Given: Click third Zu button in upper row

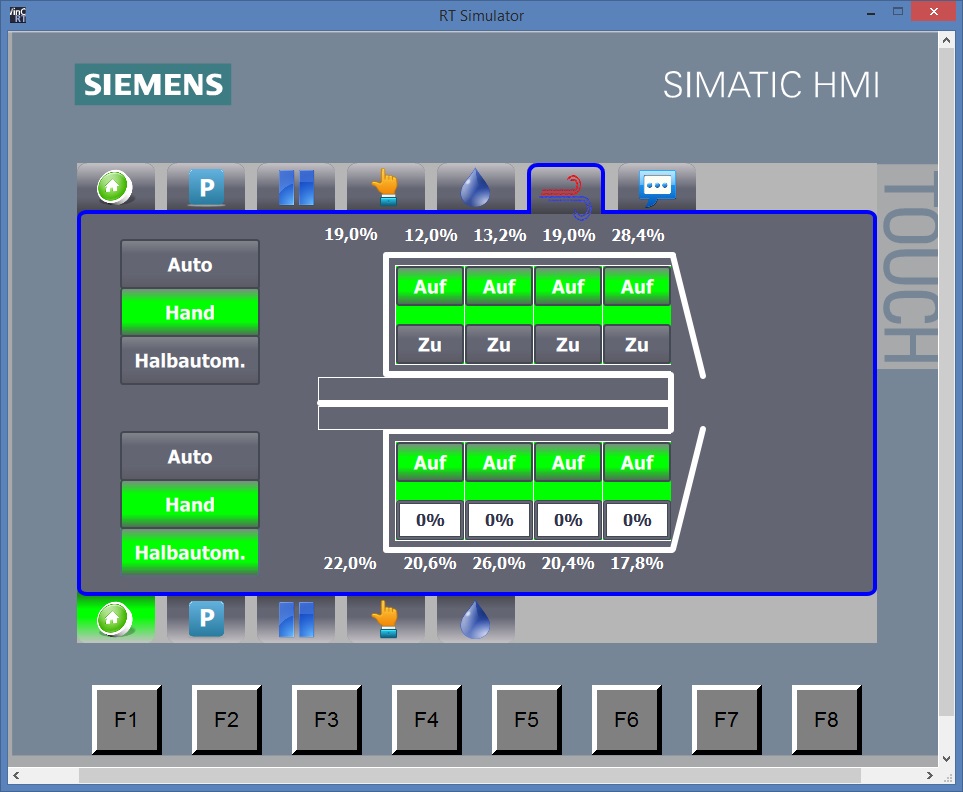Looking at the screenshot, I should click(x=568, y=344).
